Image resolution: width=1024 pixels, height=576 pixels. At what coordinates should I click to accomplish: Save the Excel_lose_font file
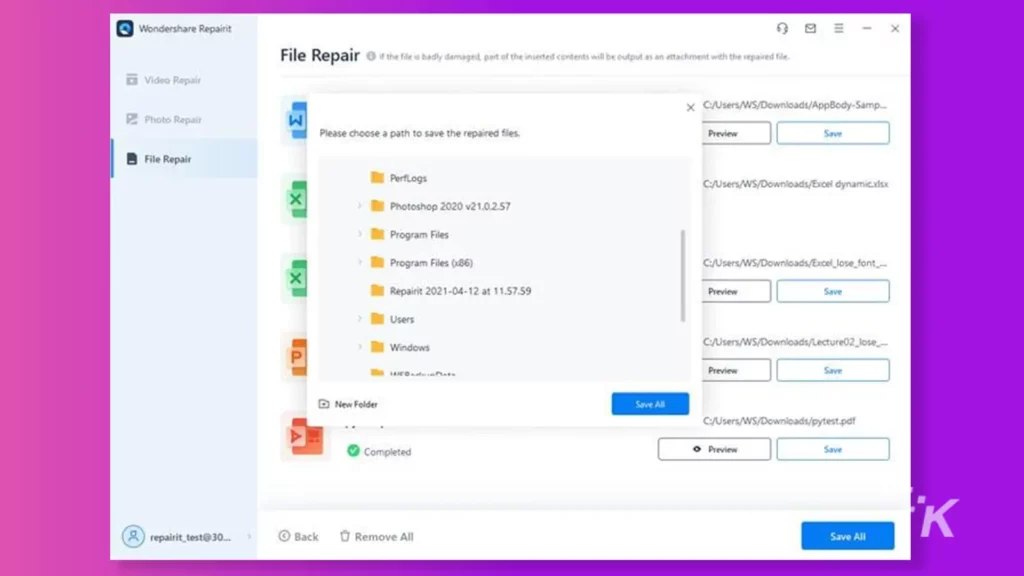(833, 291)
